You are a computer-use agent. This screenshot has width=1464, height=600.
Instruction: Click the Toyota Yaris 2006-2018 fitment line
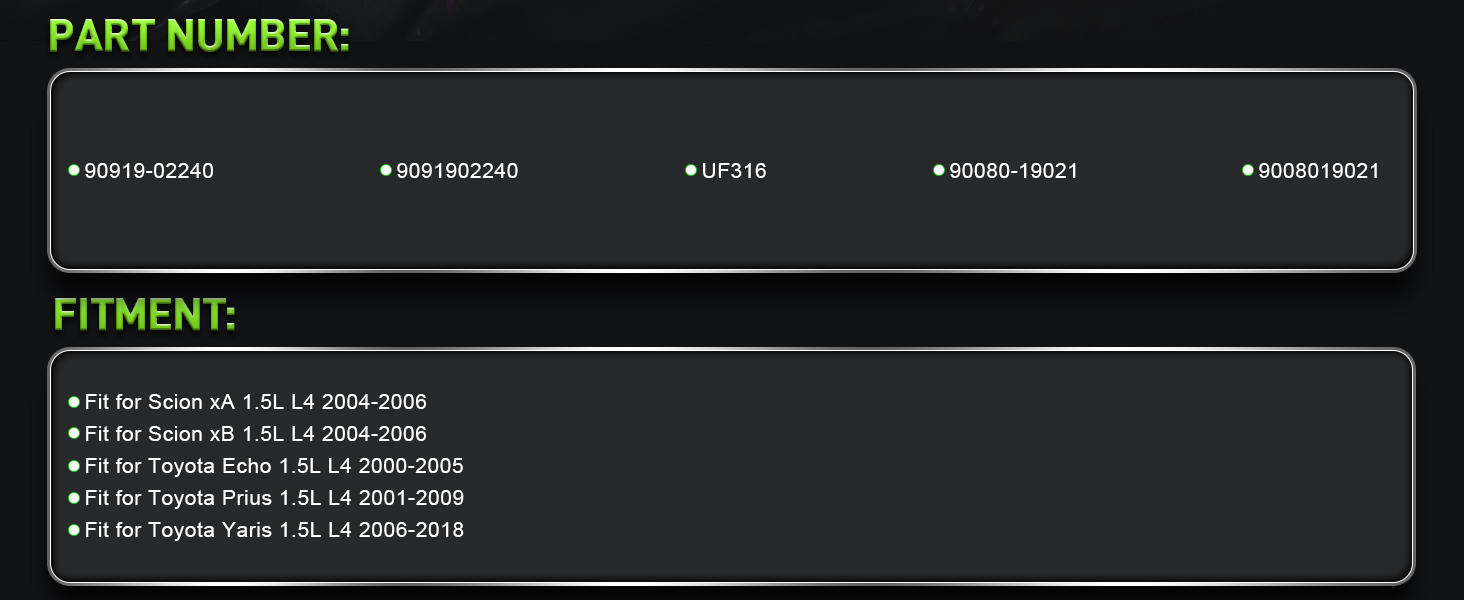point(274,530)
